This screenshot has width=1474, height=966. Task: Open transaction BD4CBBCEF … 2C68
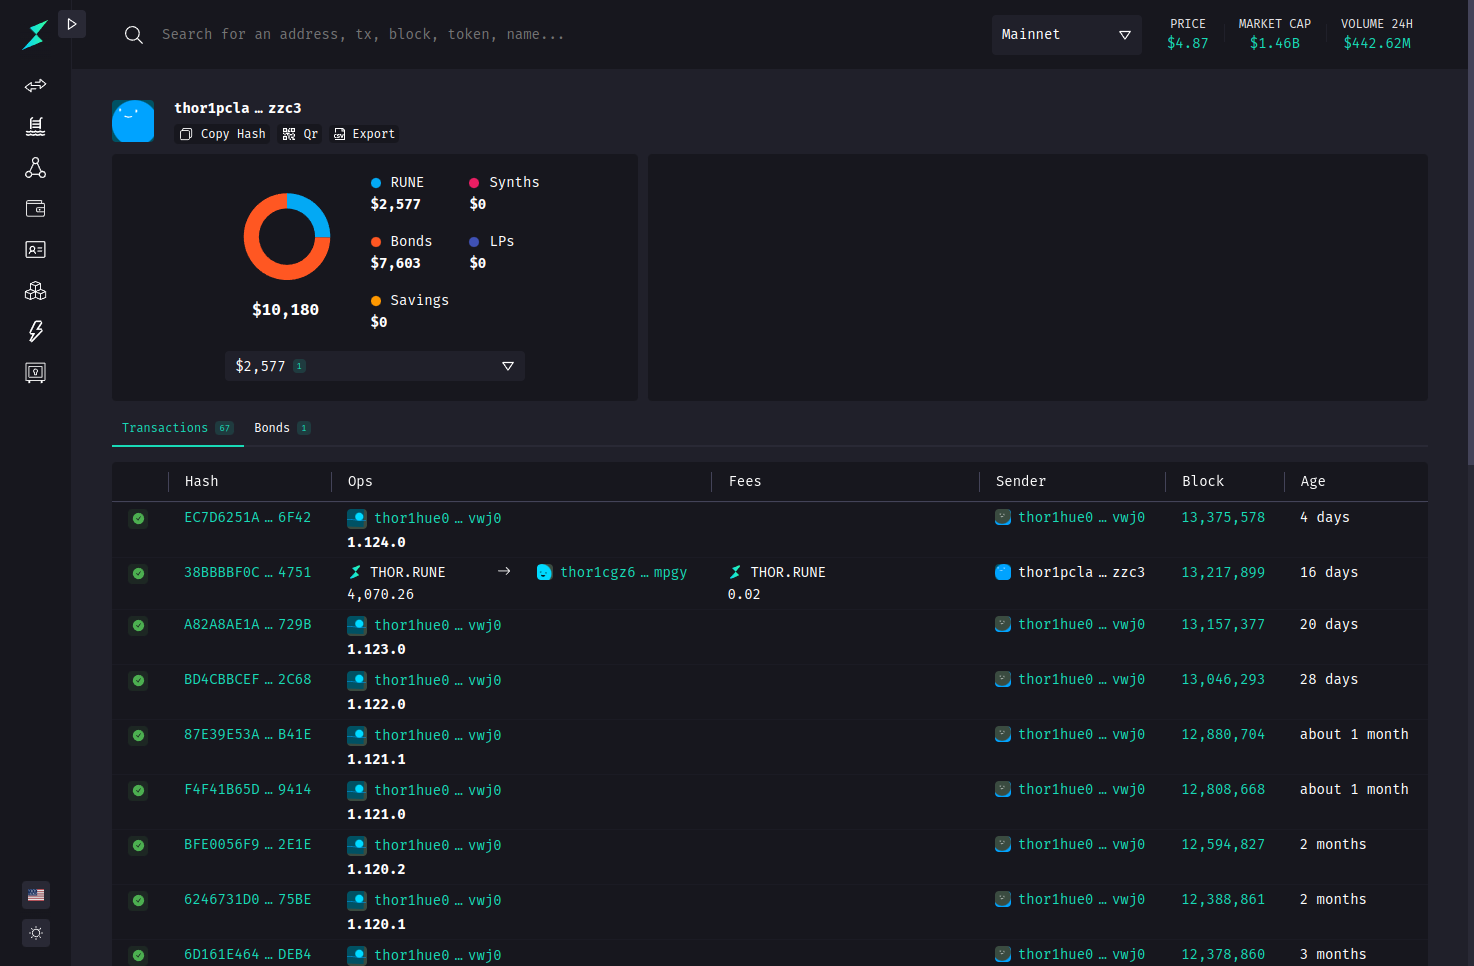(247, 679)
